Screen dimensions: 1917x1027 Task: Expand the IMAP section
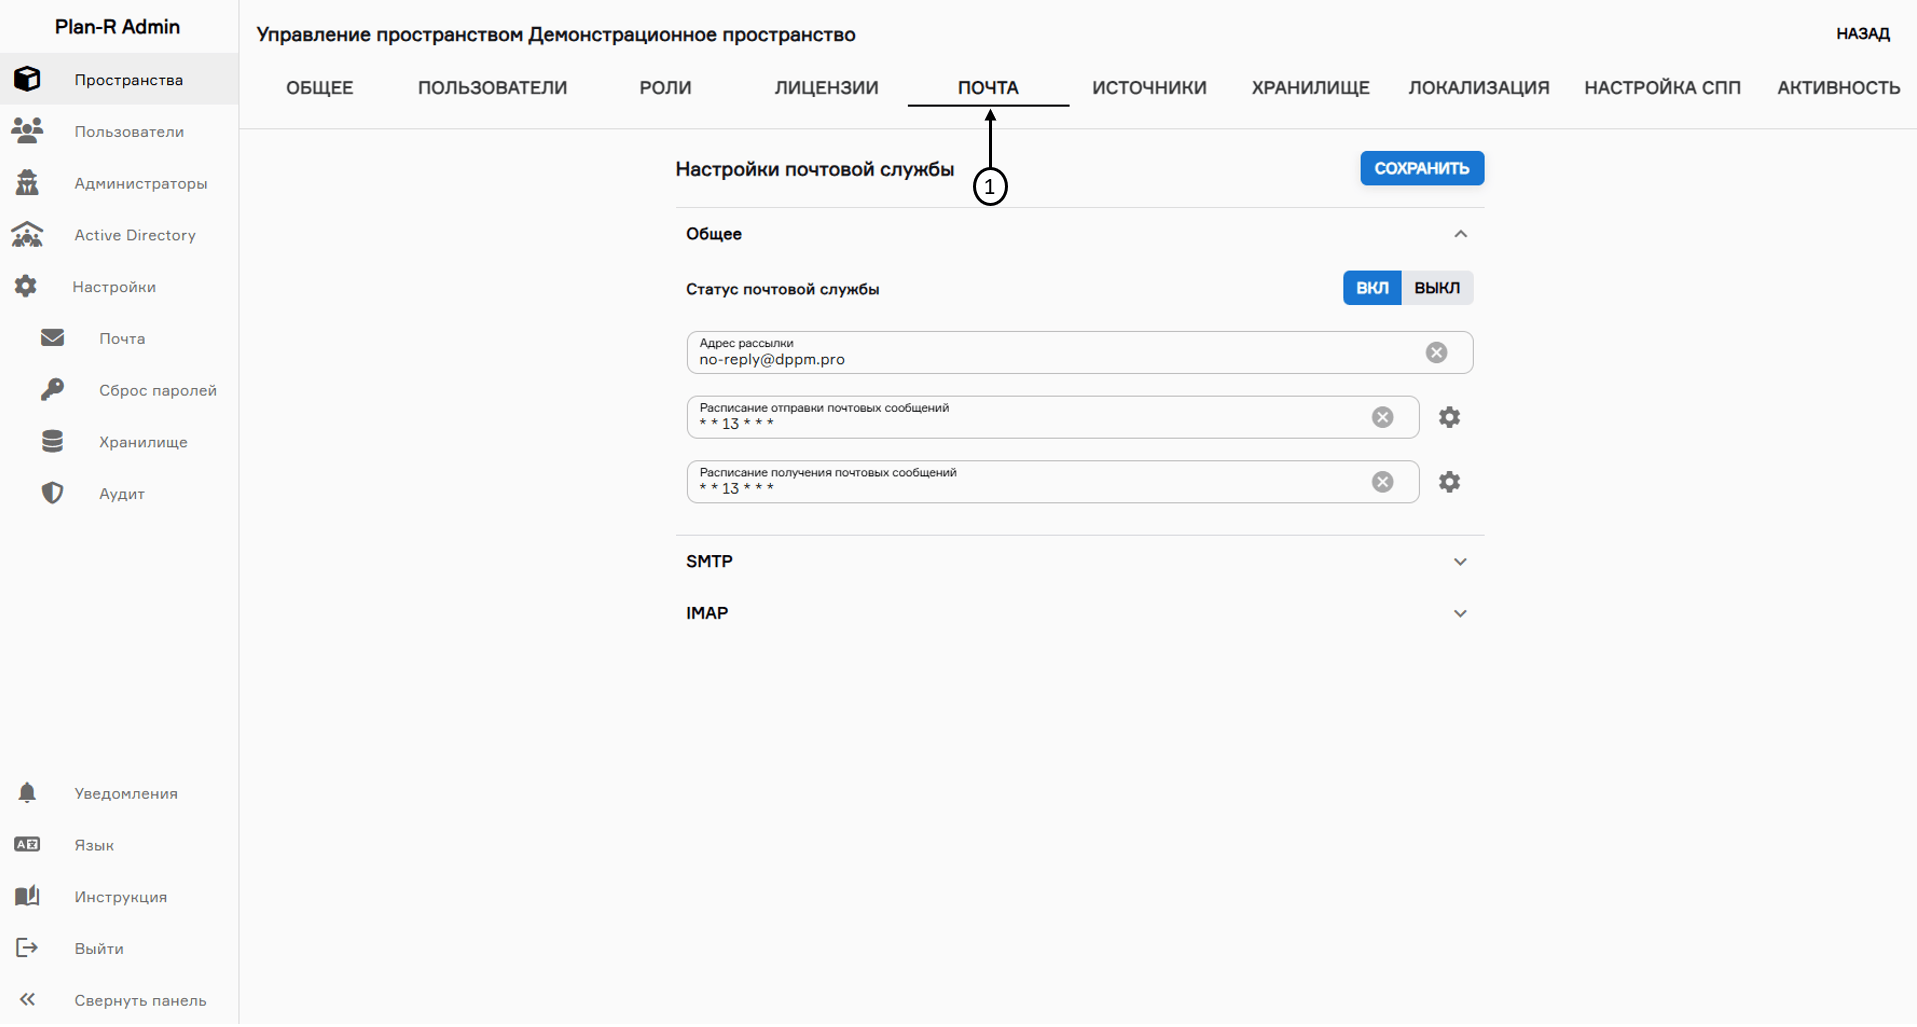point(1460,614)
